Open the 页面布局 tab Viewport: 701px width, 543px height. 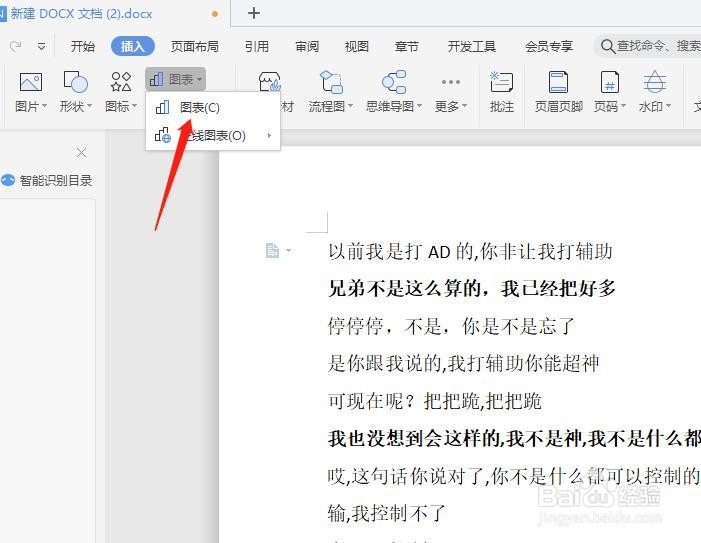coord(194,46)
